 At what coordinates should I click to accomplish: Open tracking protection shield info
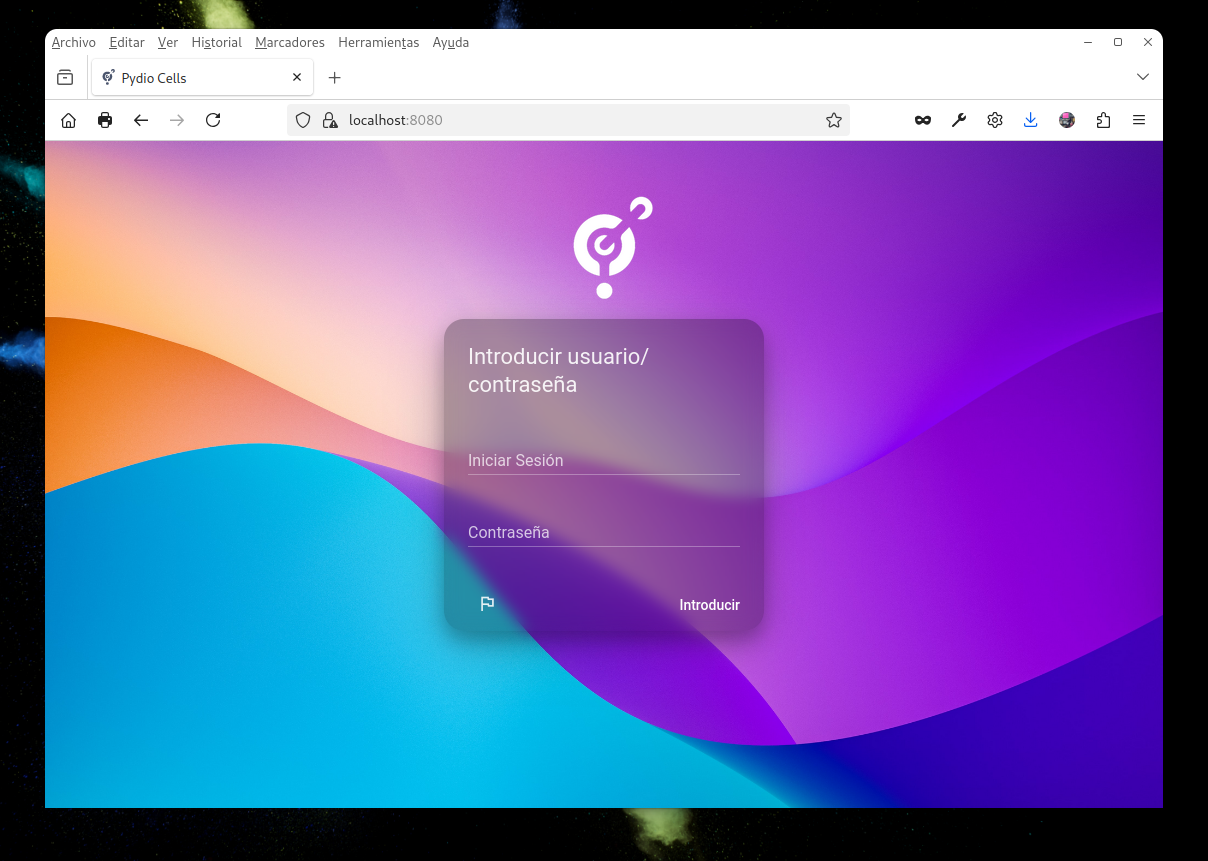(303, 120)
